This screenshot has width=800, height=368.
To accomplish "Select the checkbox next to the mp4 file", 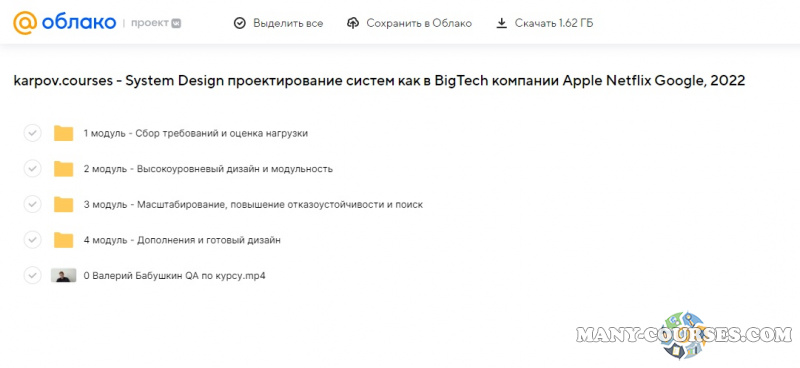I will point(33,276).
